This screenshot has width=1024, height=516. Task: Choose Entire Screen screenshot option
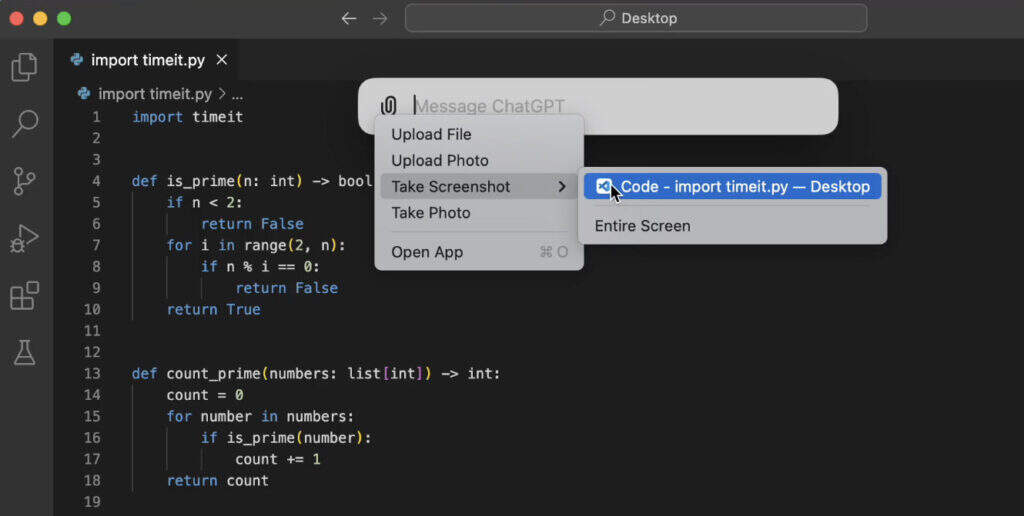[x=642, y=226]
